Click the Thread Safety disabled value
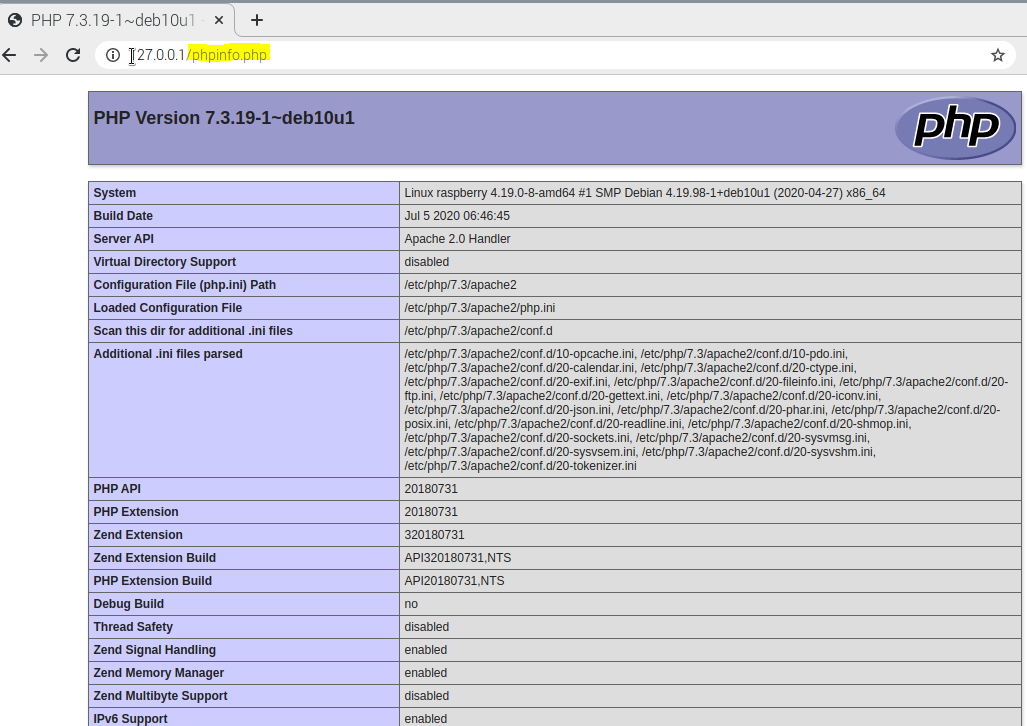 (x=426, y=626)
